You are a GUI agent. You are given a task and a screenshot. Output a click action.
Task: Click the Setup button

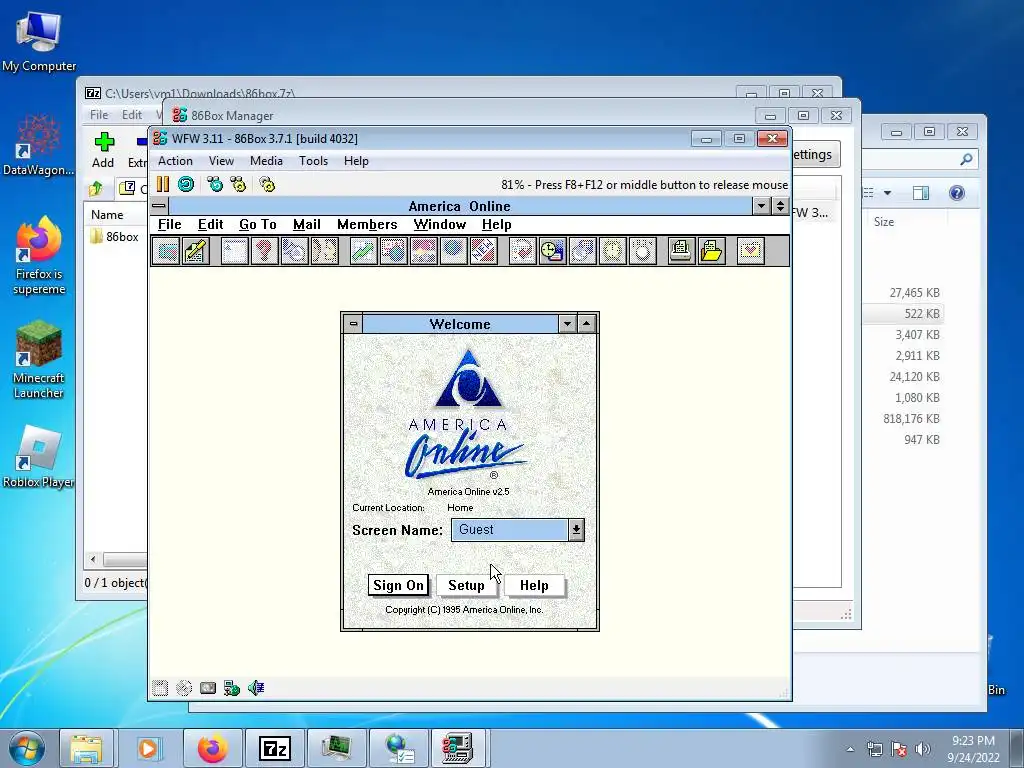pos(466,585)
